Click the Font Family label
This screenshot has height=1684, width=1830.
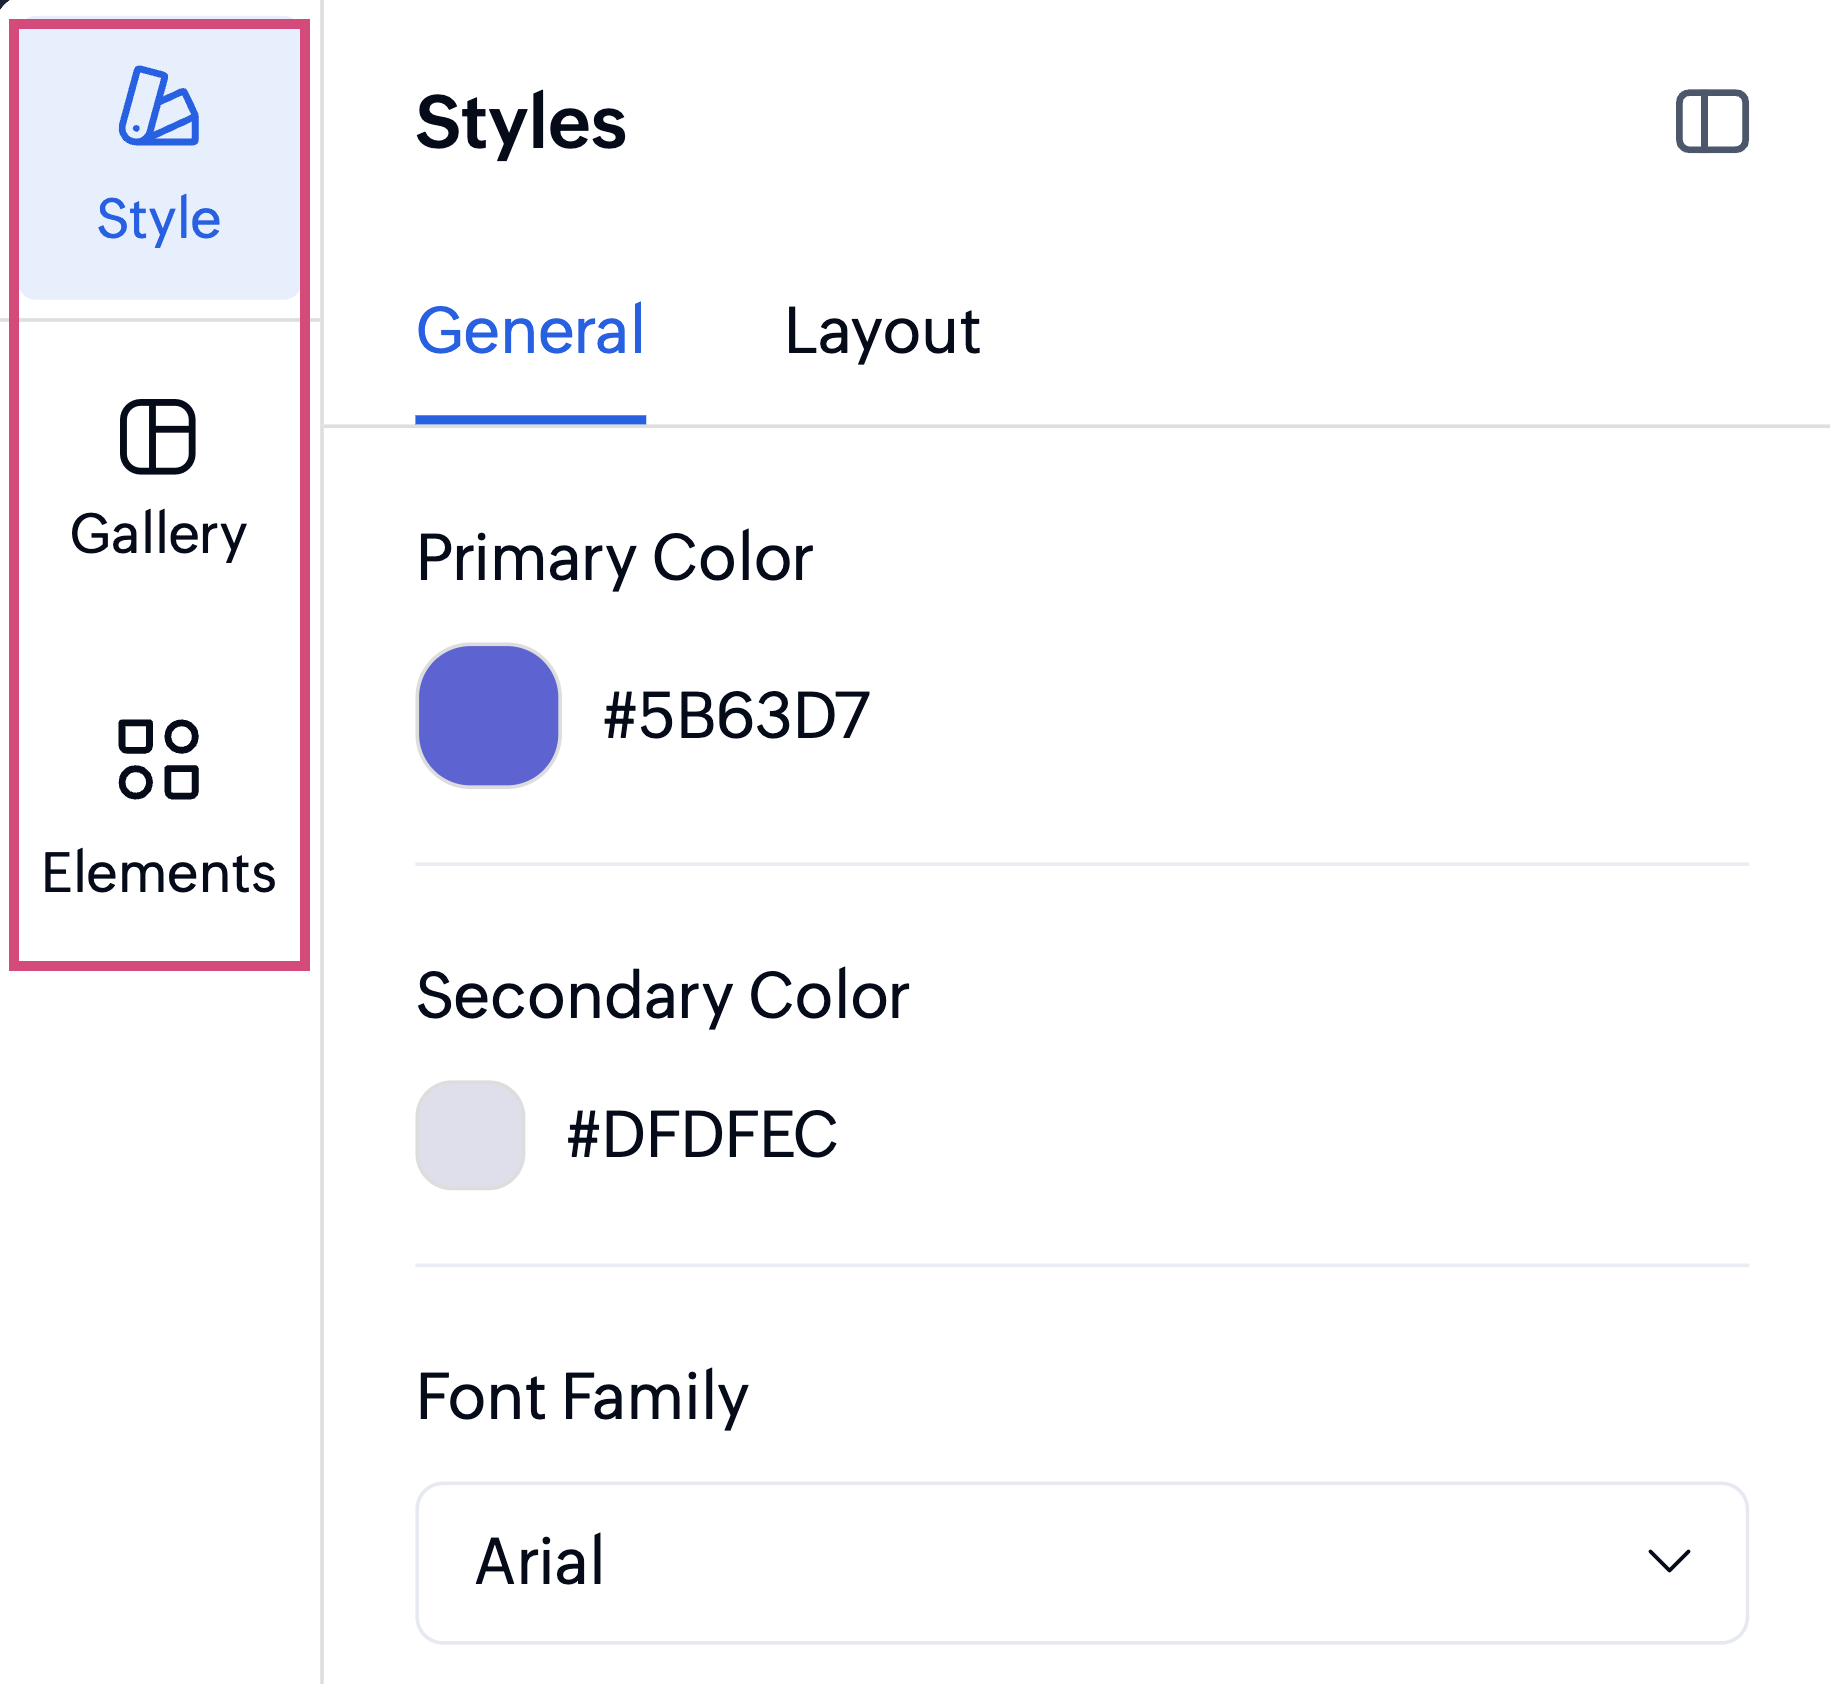coord(582,1397)
